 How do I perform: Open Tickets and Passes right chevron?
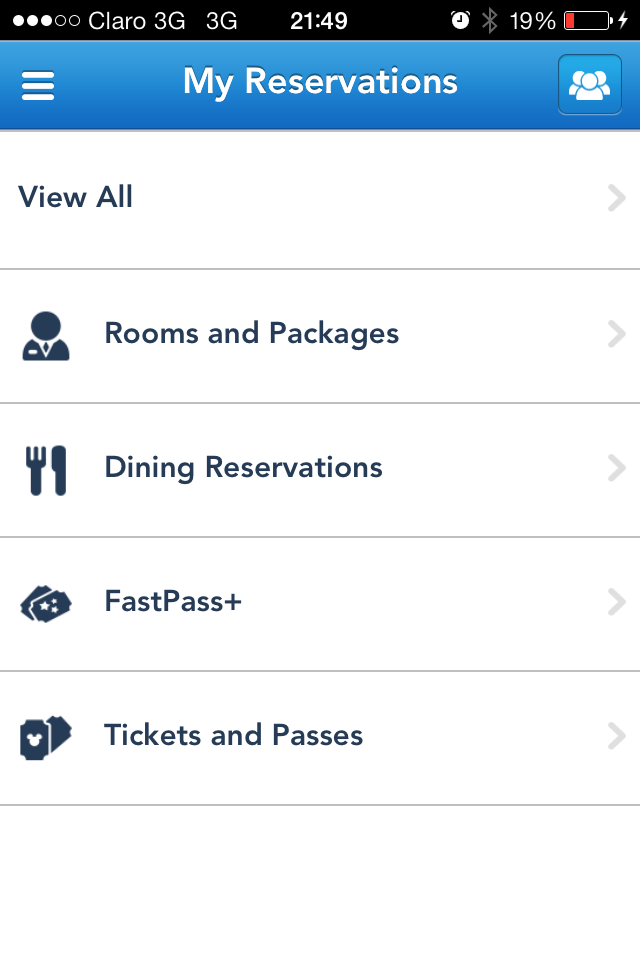(x=616, y=736)
